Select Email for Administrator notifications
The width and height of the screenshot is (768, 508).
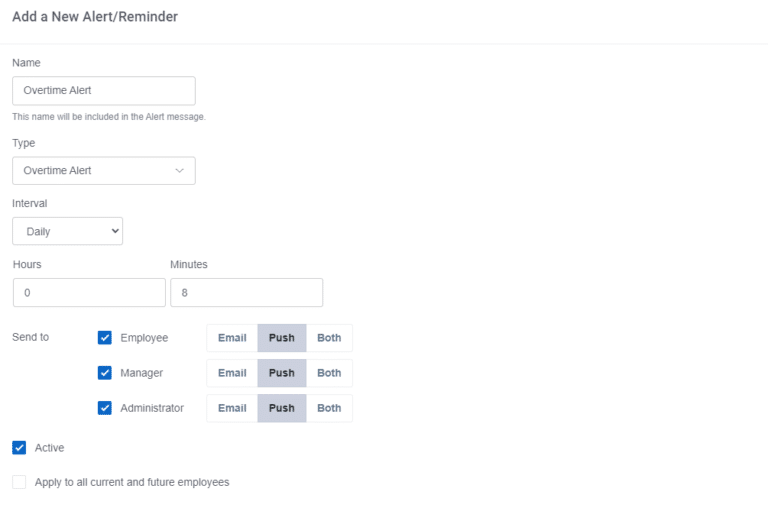click(x=232, y=409)
